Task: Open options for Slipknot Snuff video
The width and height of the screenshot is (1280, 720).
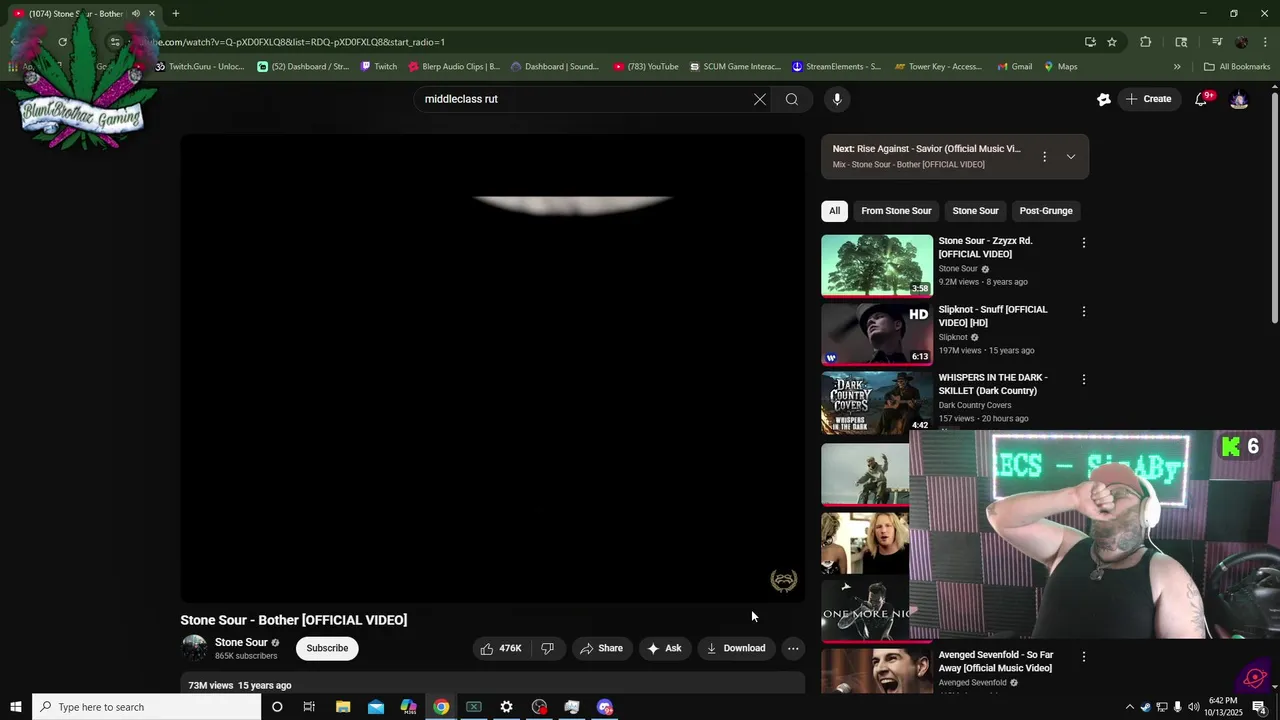Action: 1083,312
